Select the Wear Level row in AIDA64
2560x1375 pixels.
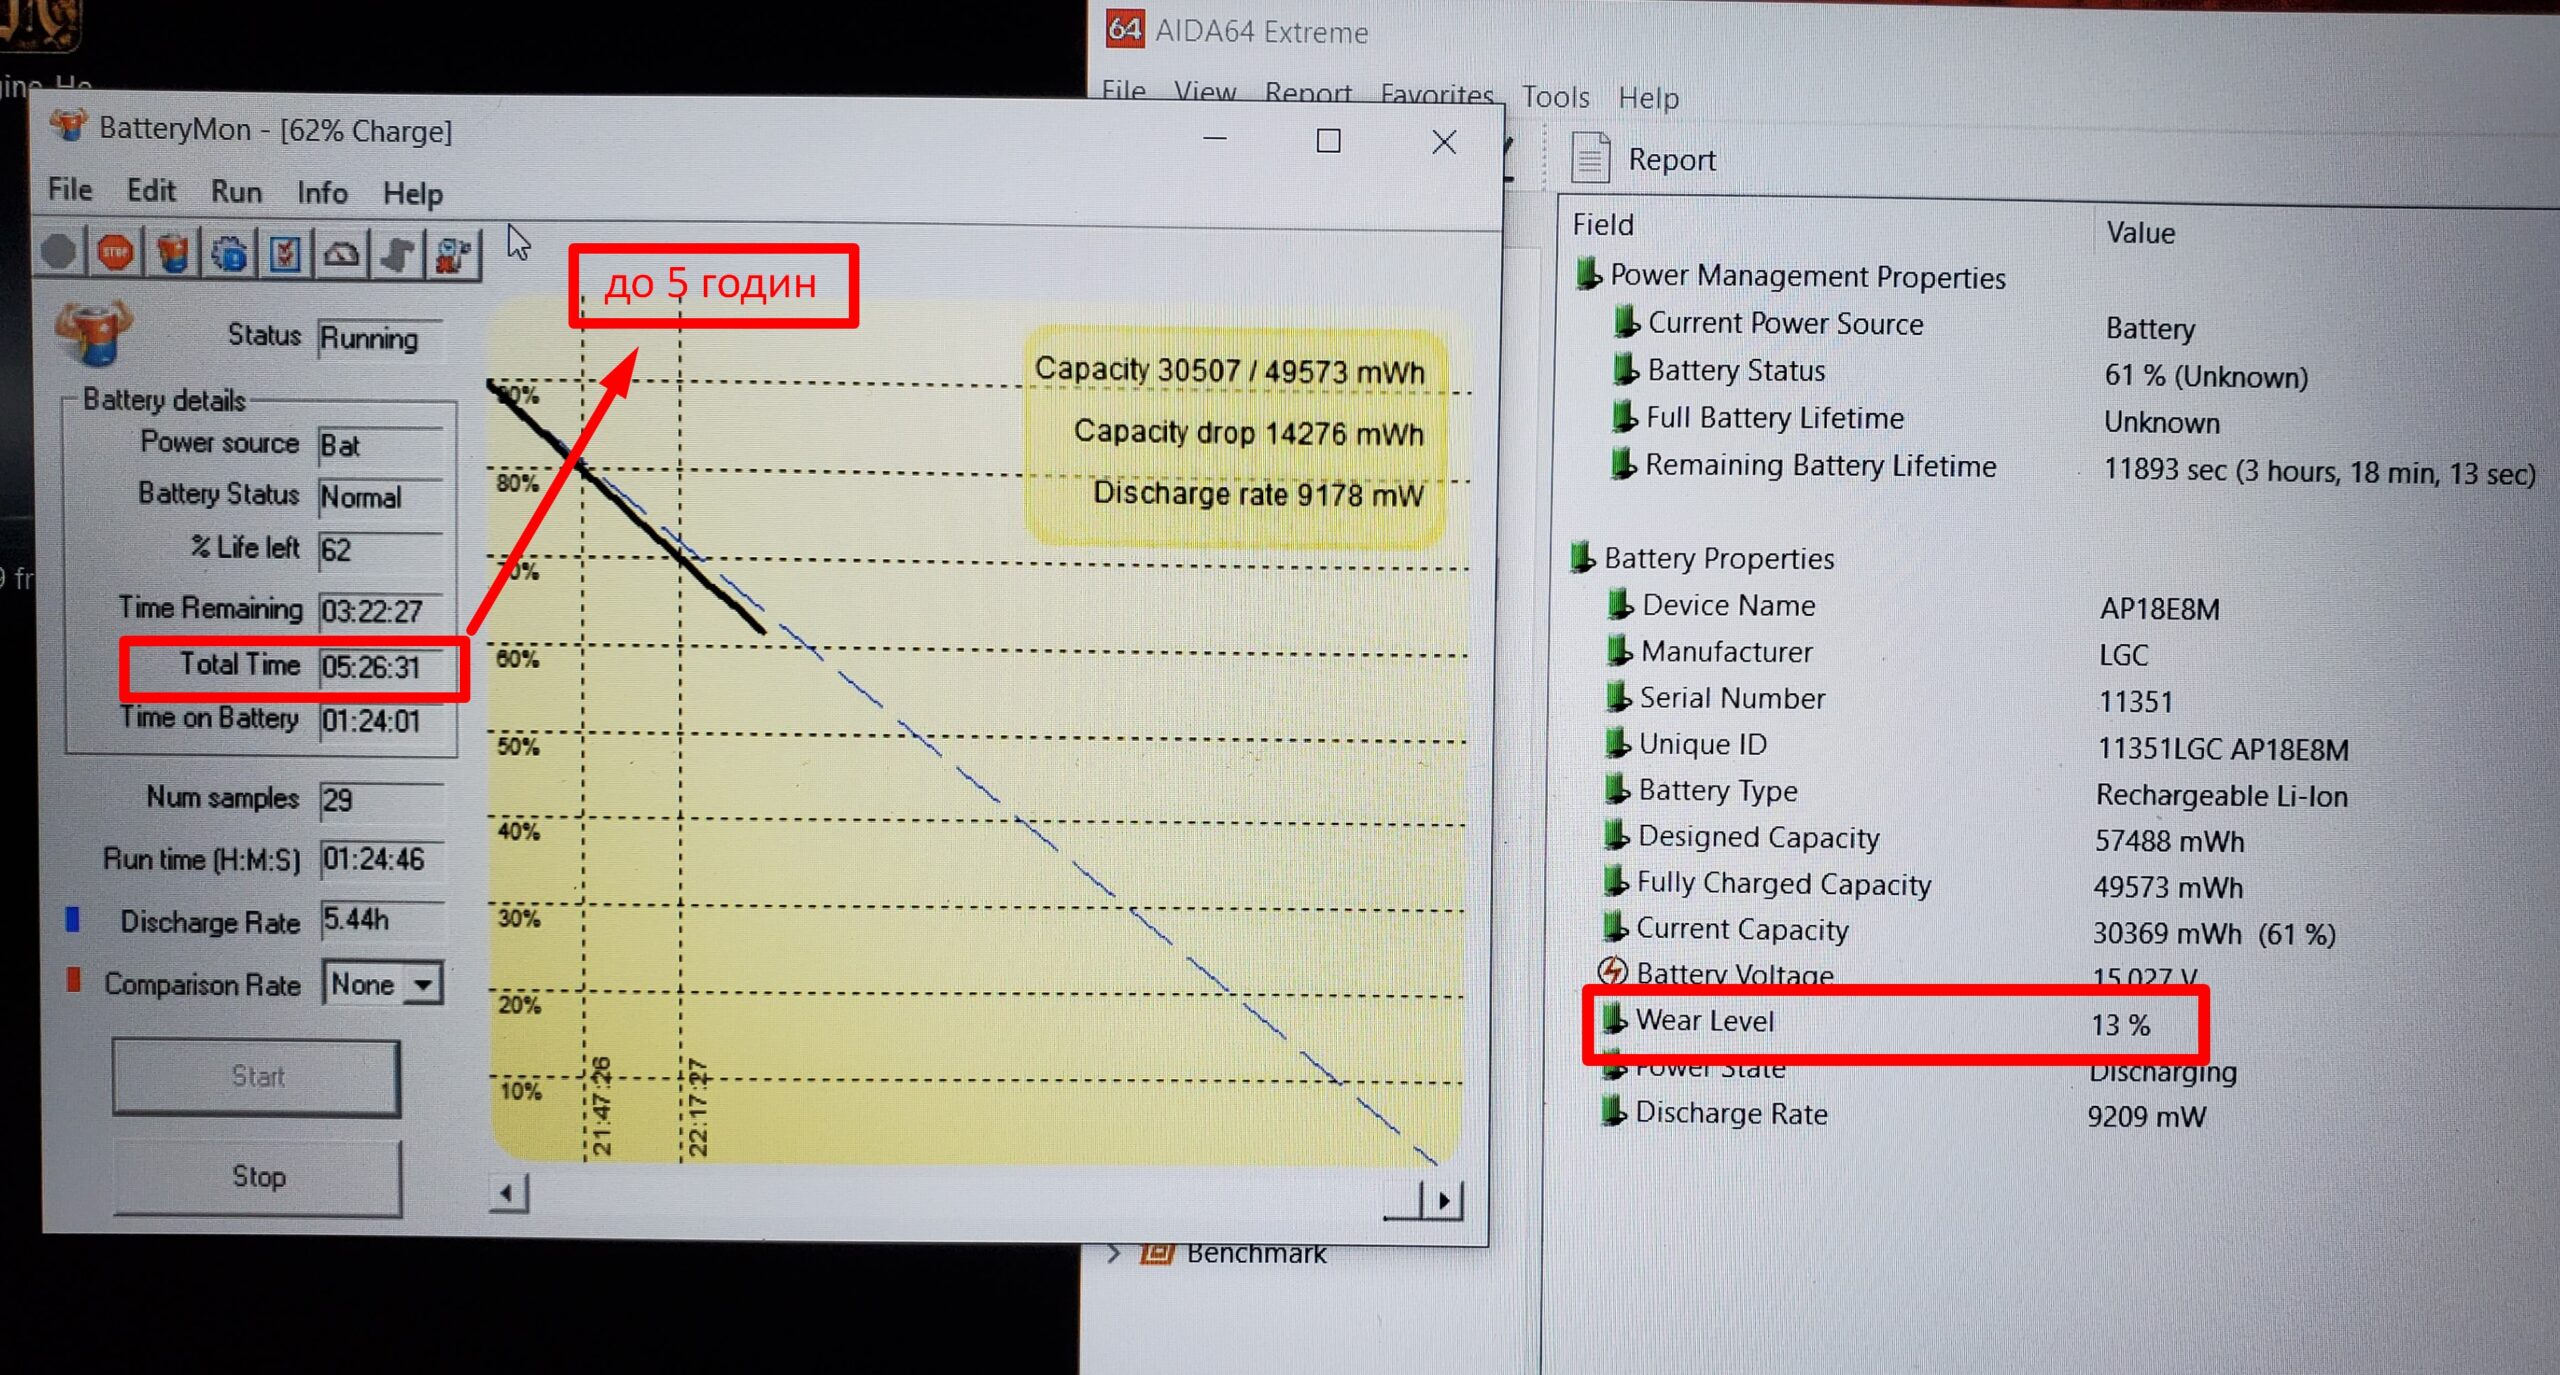1704,1021
